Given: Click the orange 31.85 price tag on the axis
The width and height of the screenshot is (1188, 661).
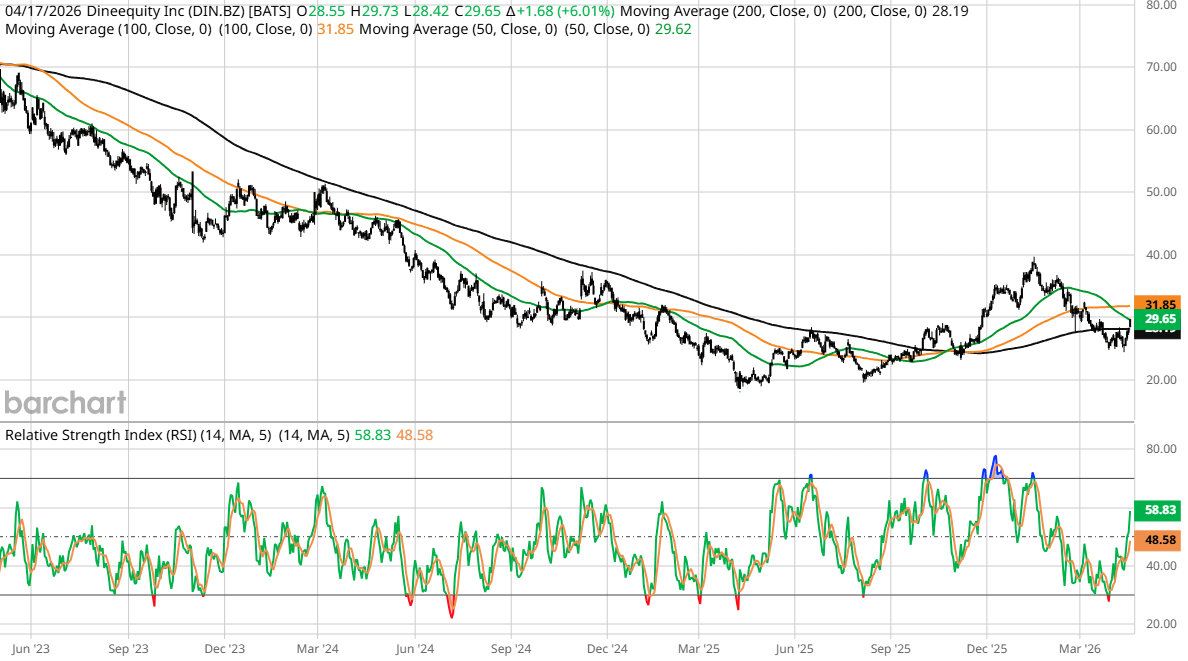Looking at the screenshot, I should point(1158,305).
